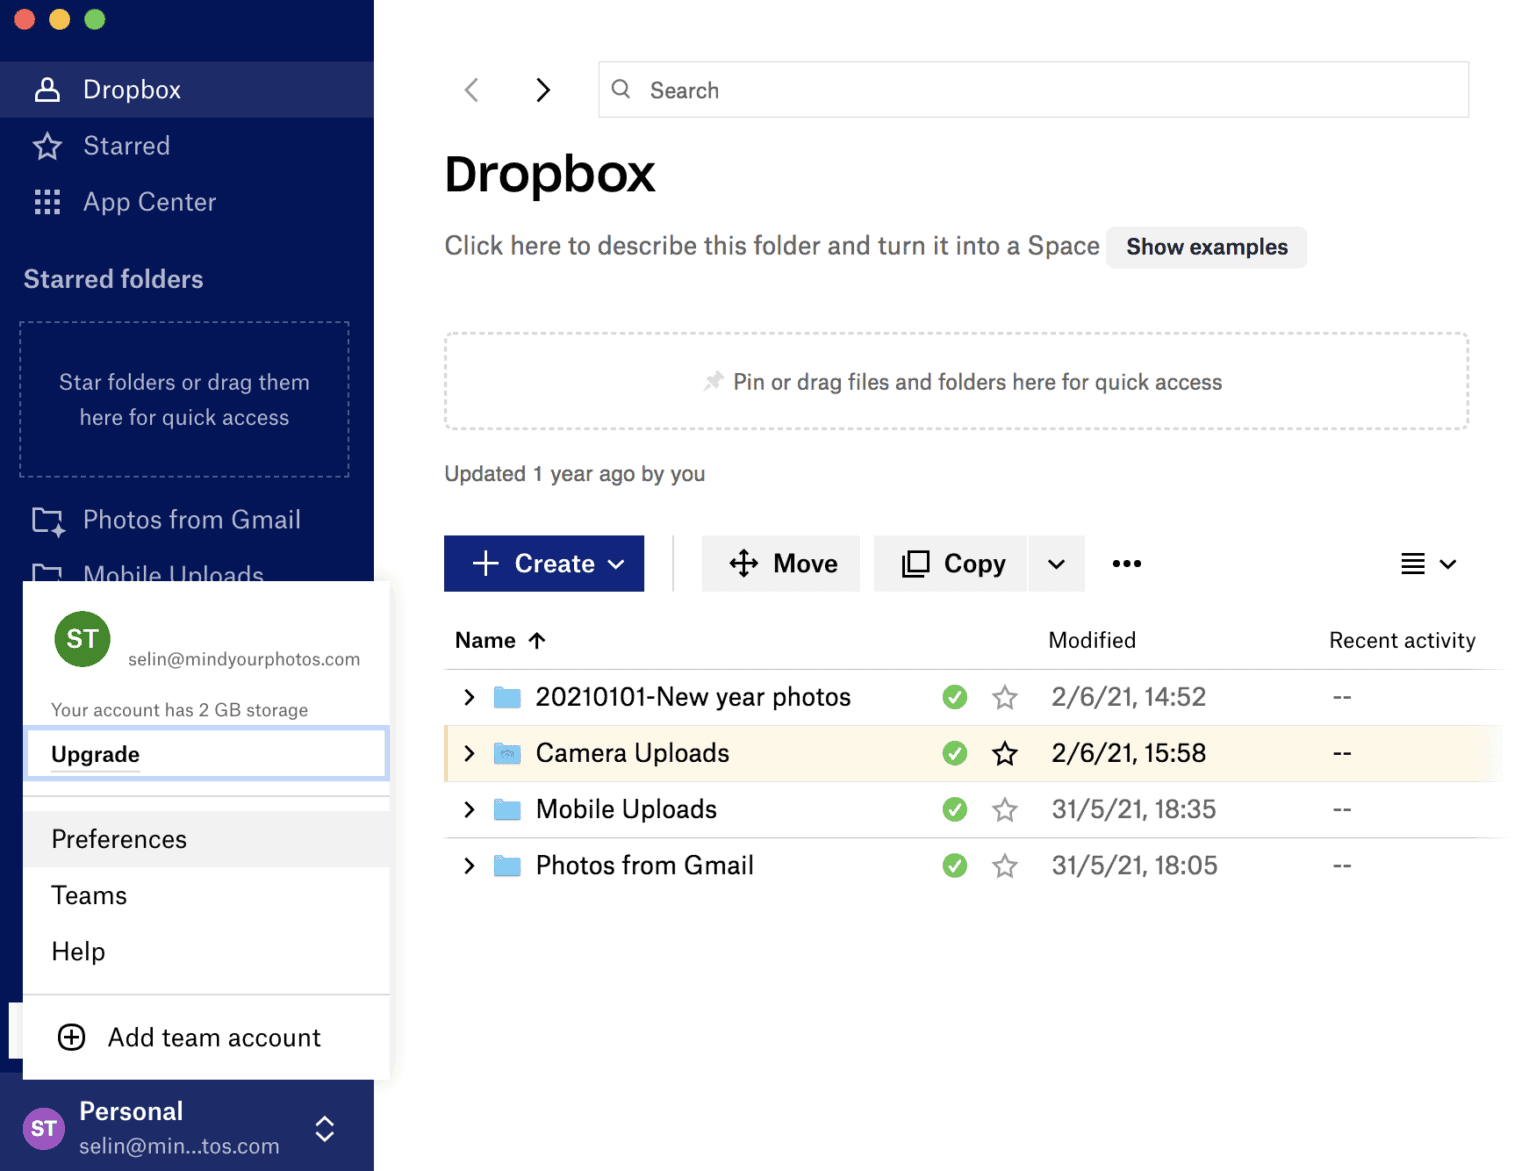Expand the Camera Uploads folder
Screen dimensions: 1536x1171
[x=469, y=753]
